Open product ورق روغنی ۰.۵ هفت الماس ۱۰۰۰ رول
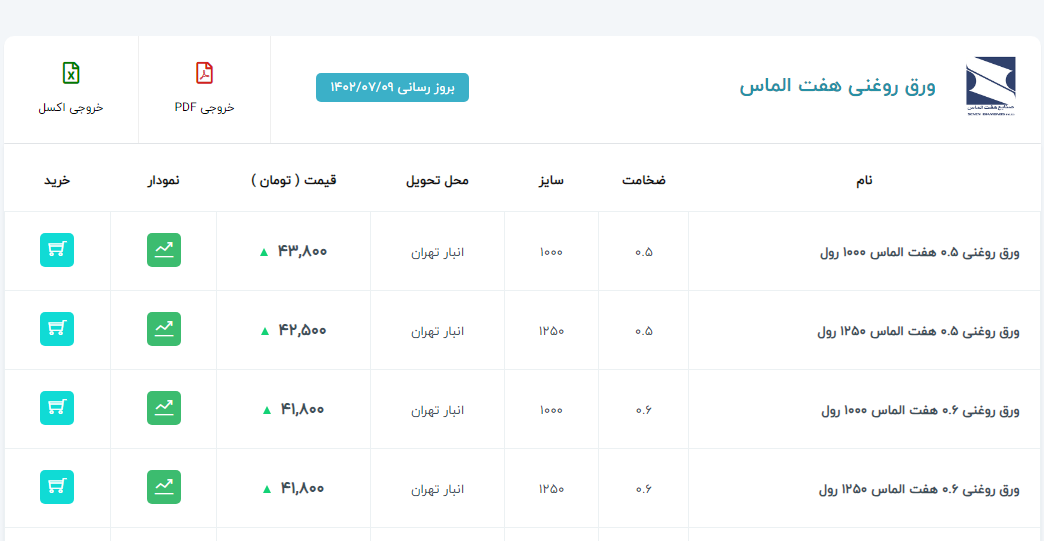Screen dimensions: 1044x541 [919, 252]
